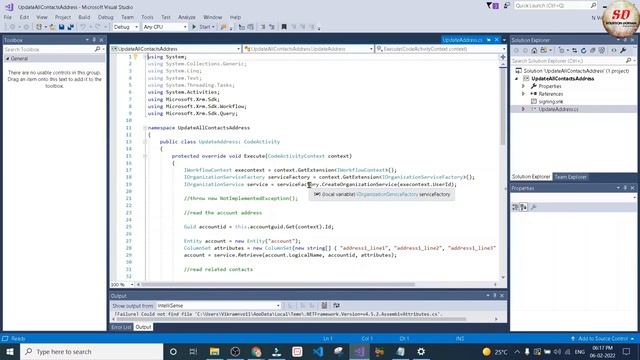The width and height of the screenshot is (640, 360).
Task: Click Add to Source Control in status bar
Action: [603, 338]
